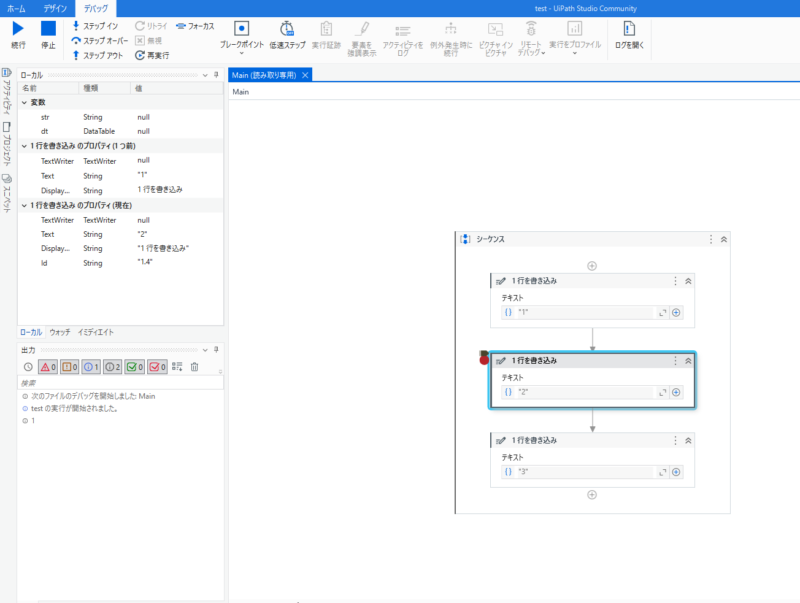Toggle red failed-test filter in Output
The width and height of the screenshot is (800, 603).
tap(157, 367)
